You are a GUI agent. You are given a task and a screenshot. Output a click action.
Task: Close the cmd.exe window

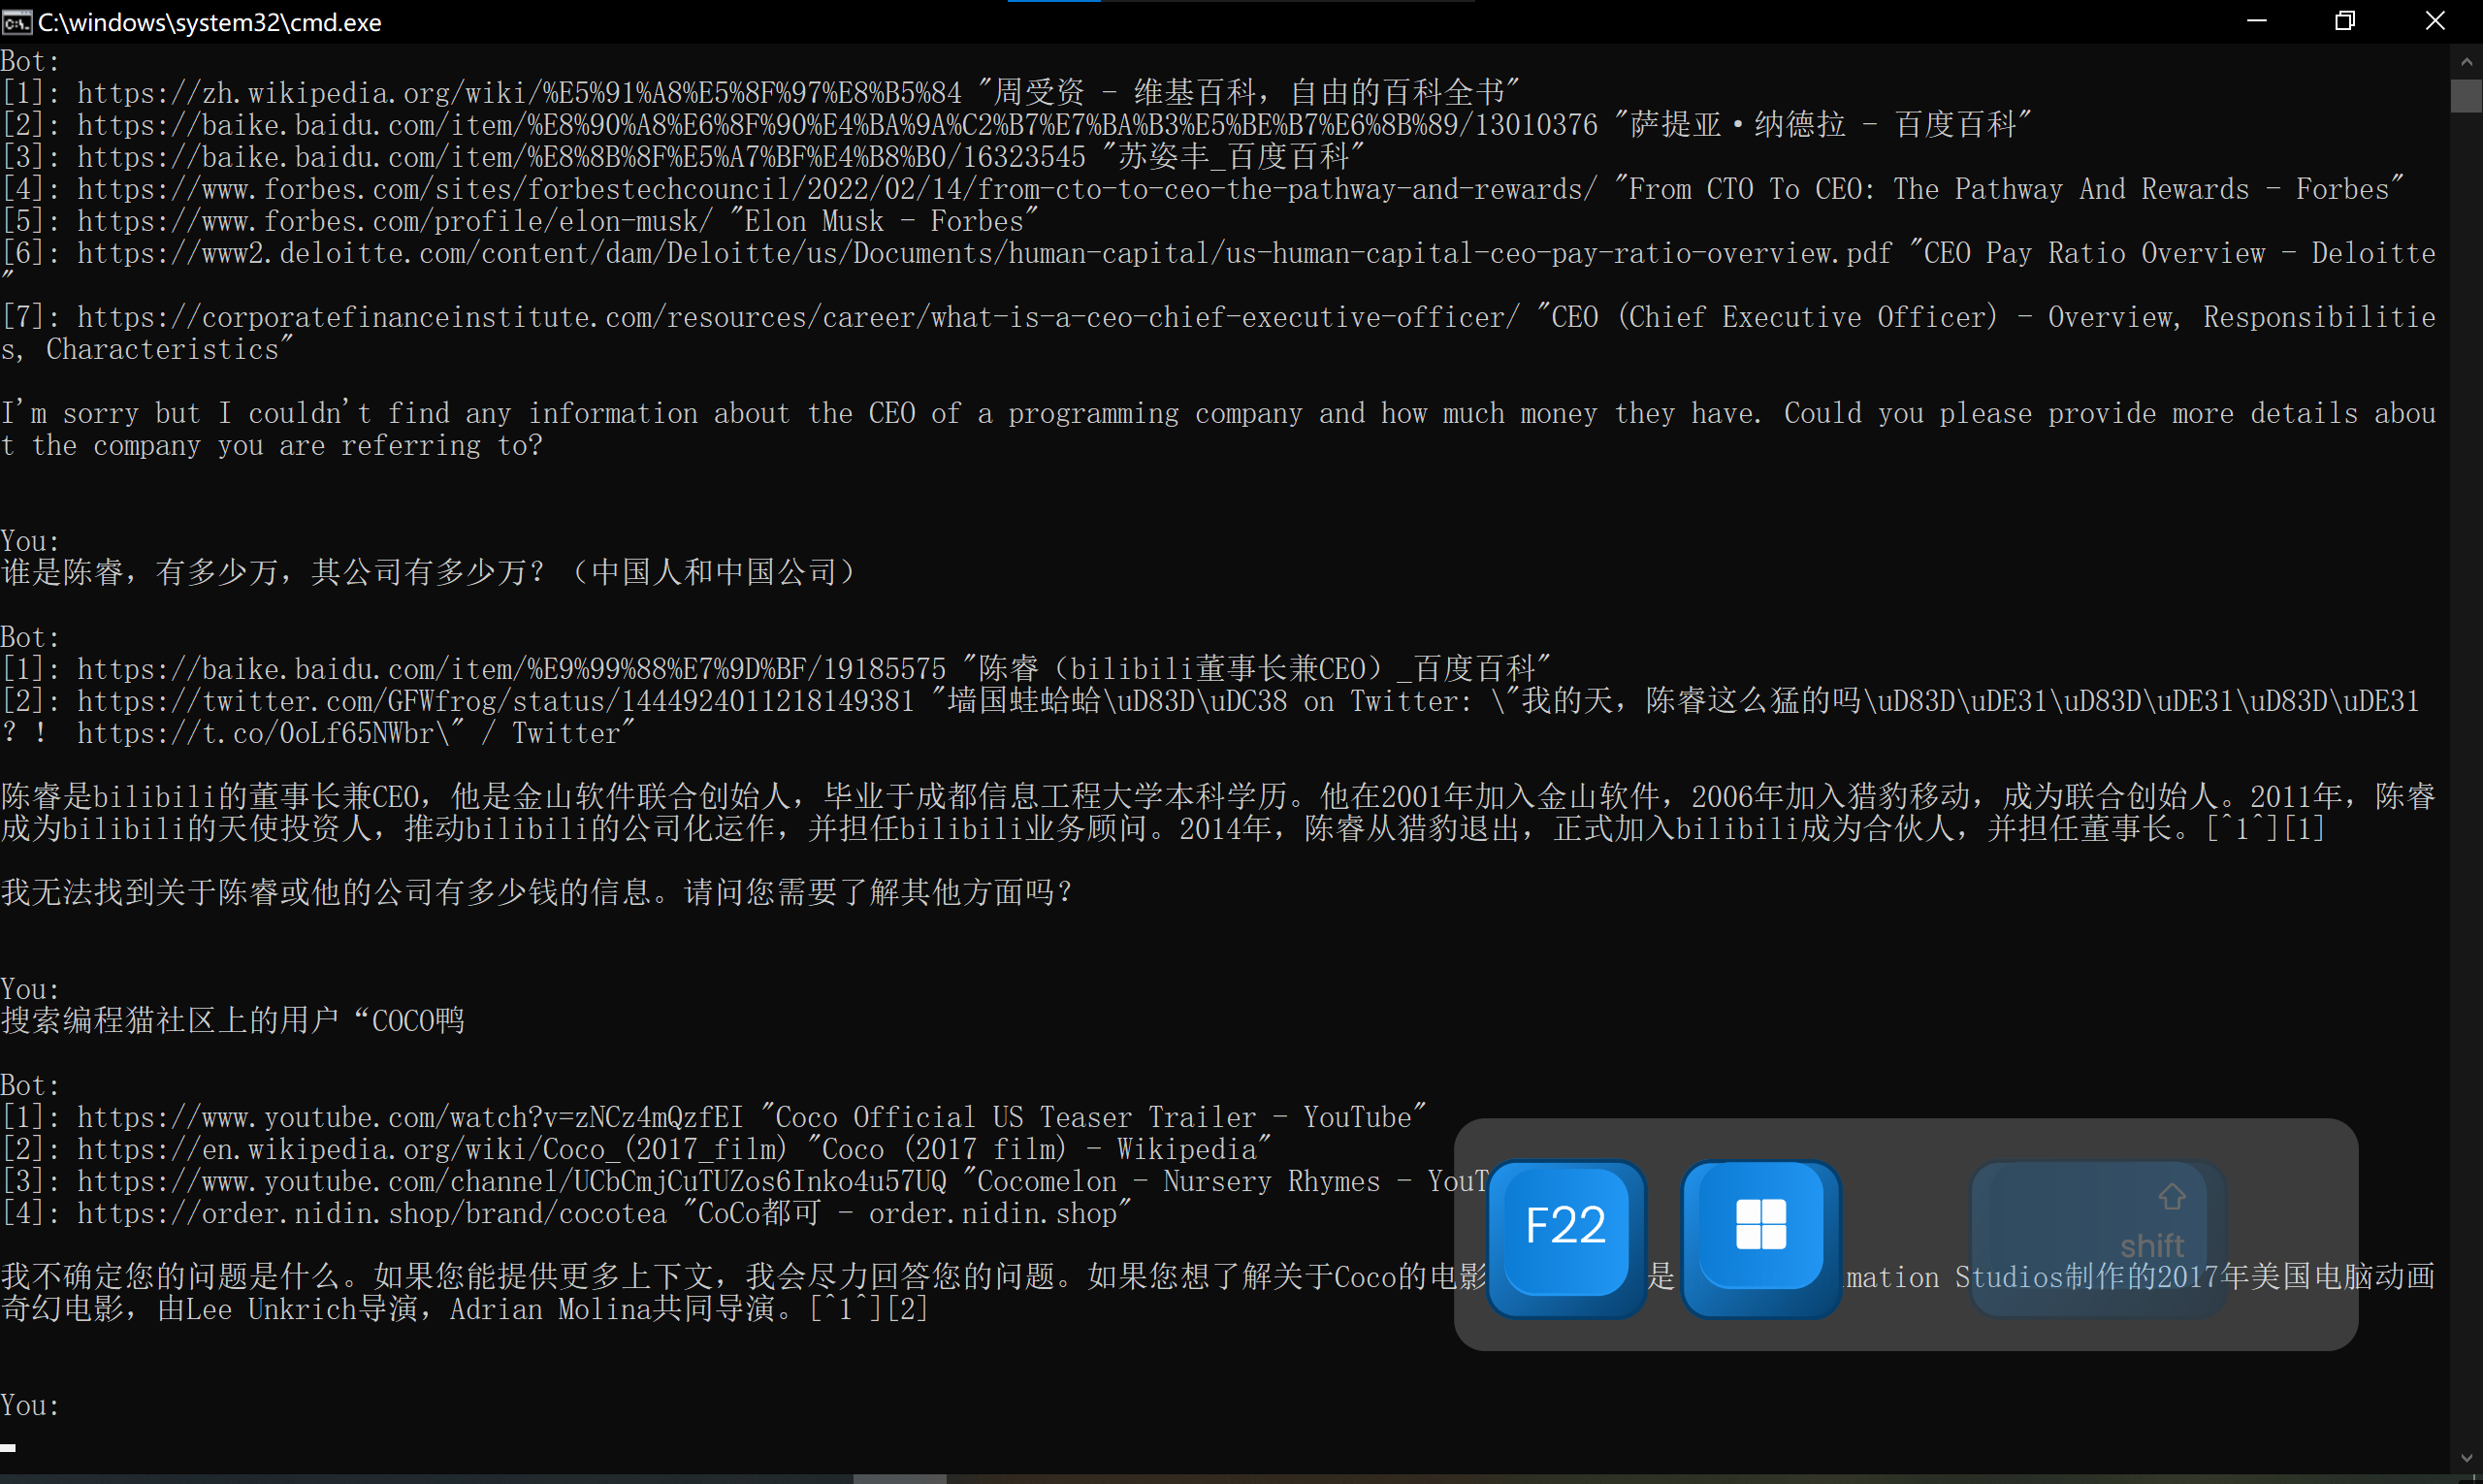click(2435, 21)
